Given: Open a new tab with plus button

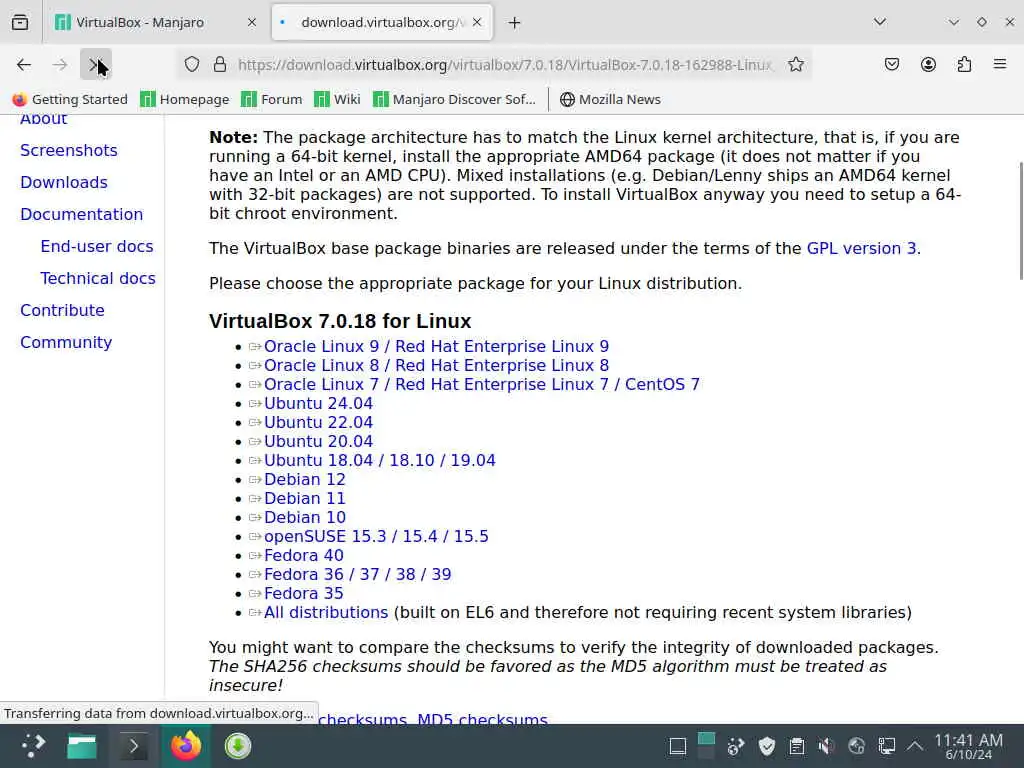Looking at the screenshot, I should (515, 23).
